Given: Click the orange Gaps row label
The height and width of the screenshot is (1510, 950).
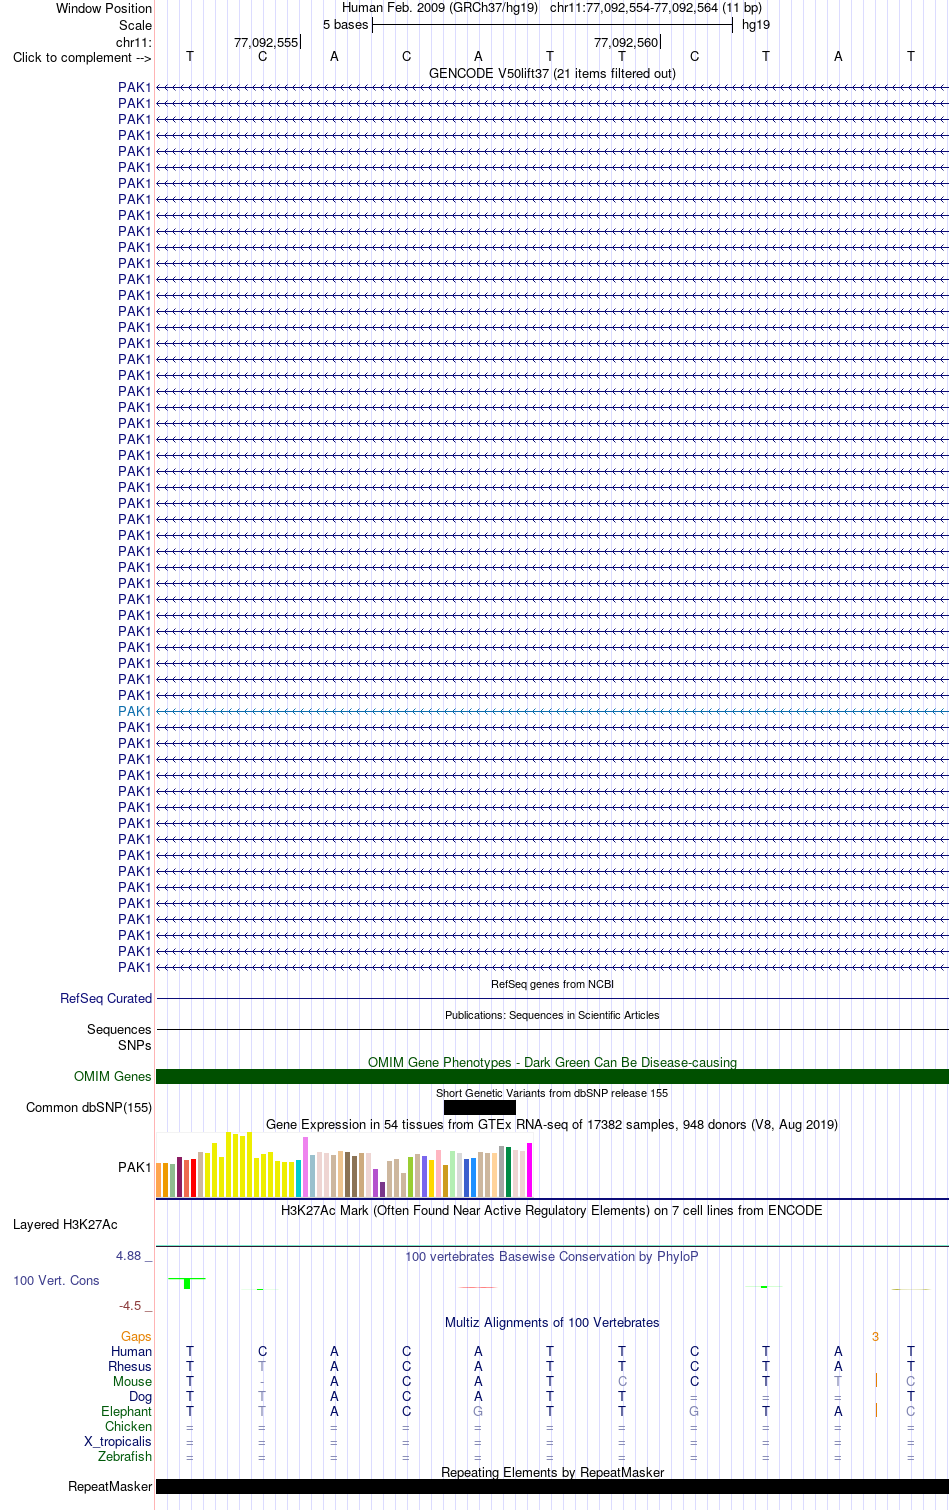Looking at the screenshot, I should [x=136, y=1336].
